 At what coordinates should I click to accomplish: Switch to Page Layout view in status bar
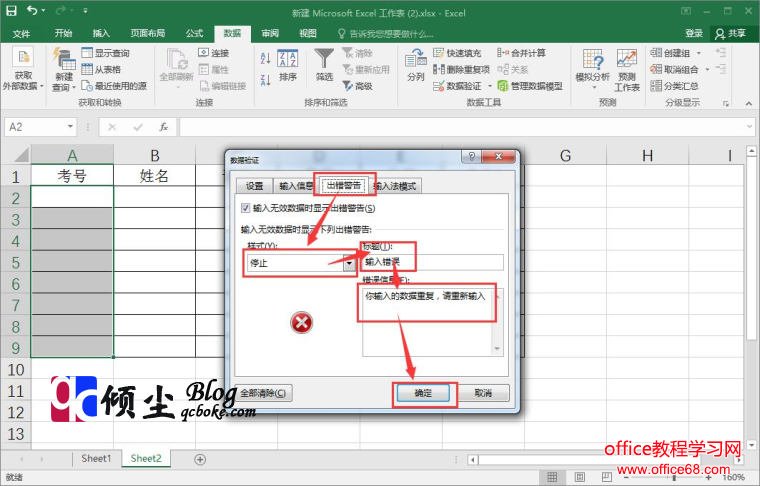tap(580, 477)
